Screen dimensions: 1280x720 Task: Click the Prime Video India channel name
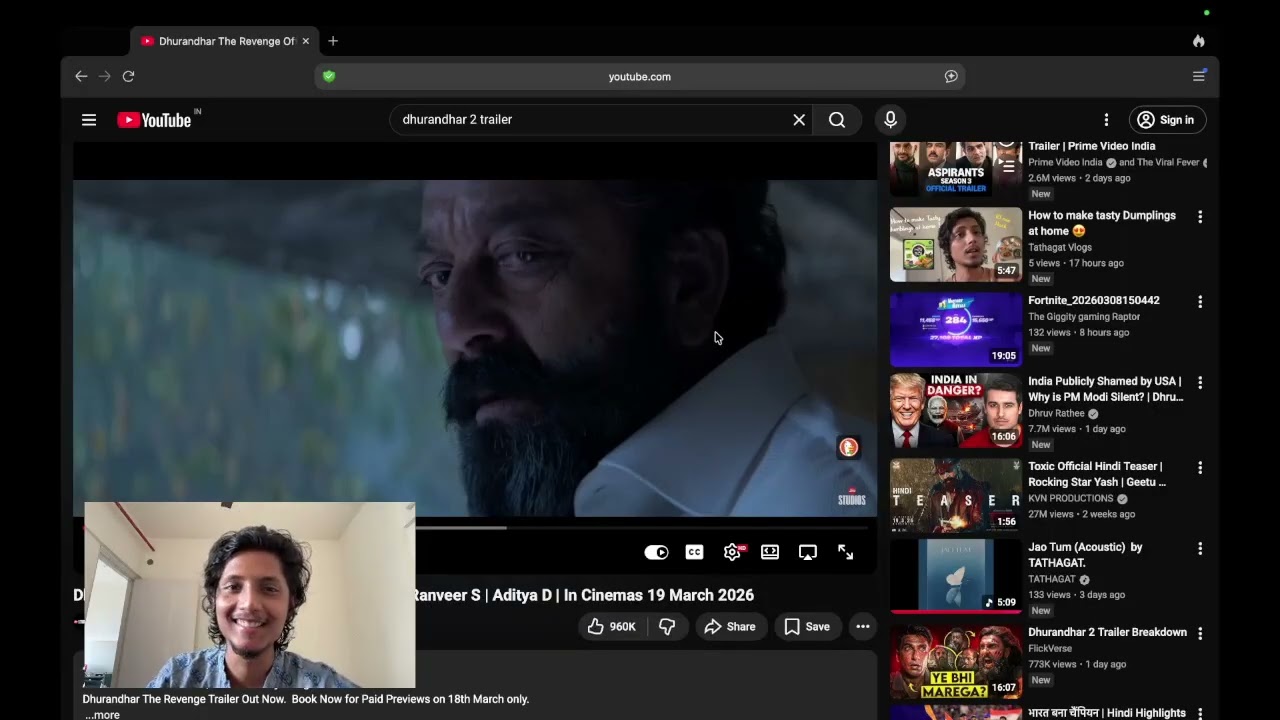coord(1065,162)
